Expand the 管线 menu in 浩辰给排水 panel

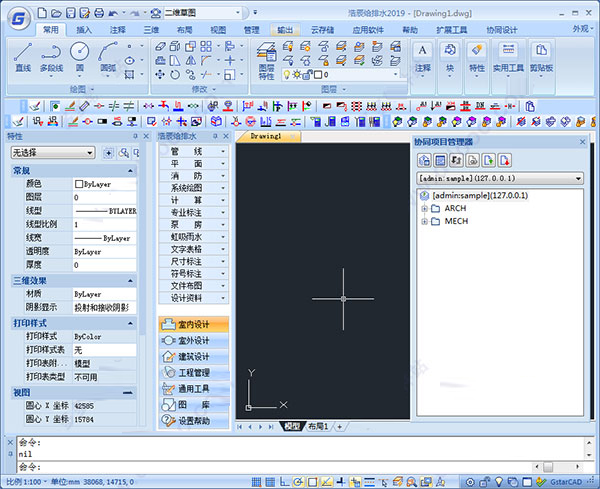194,152
